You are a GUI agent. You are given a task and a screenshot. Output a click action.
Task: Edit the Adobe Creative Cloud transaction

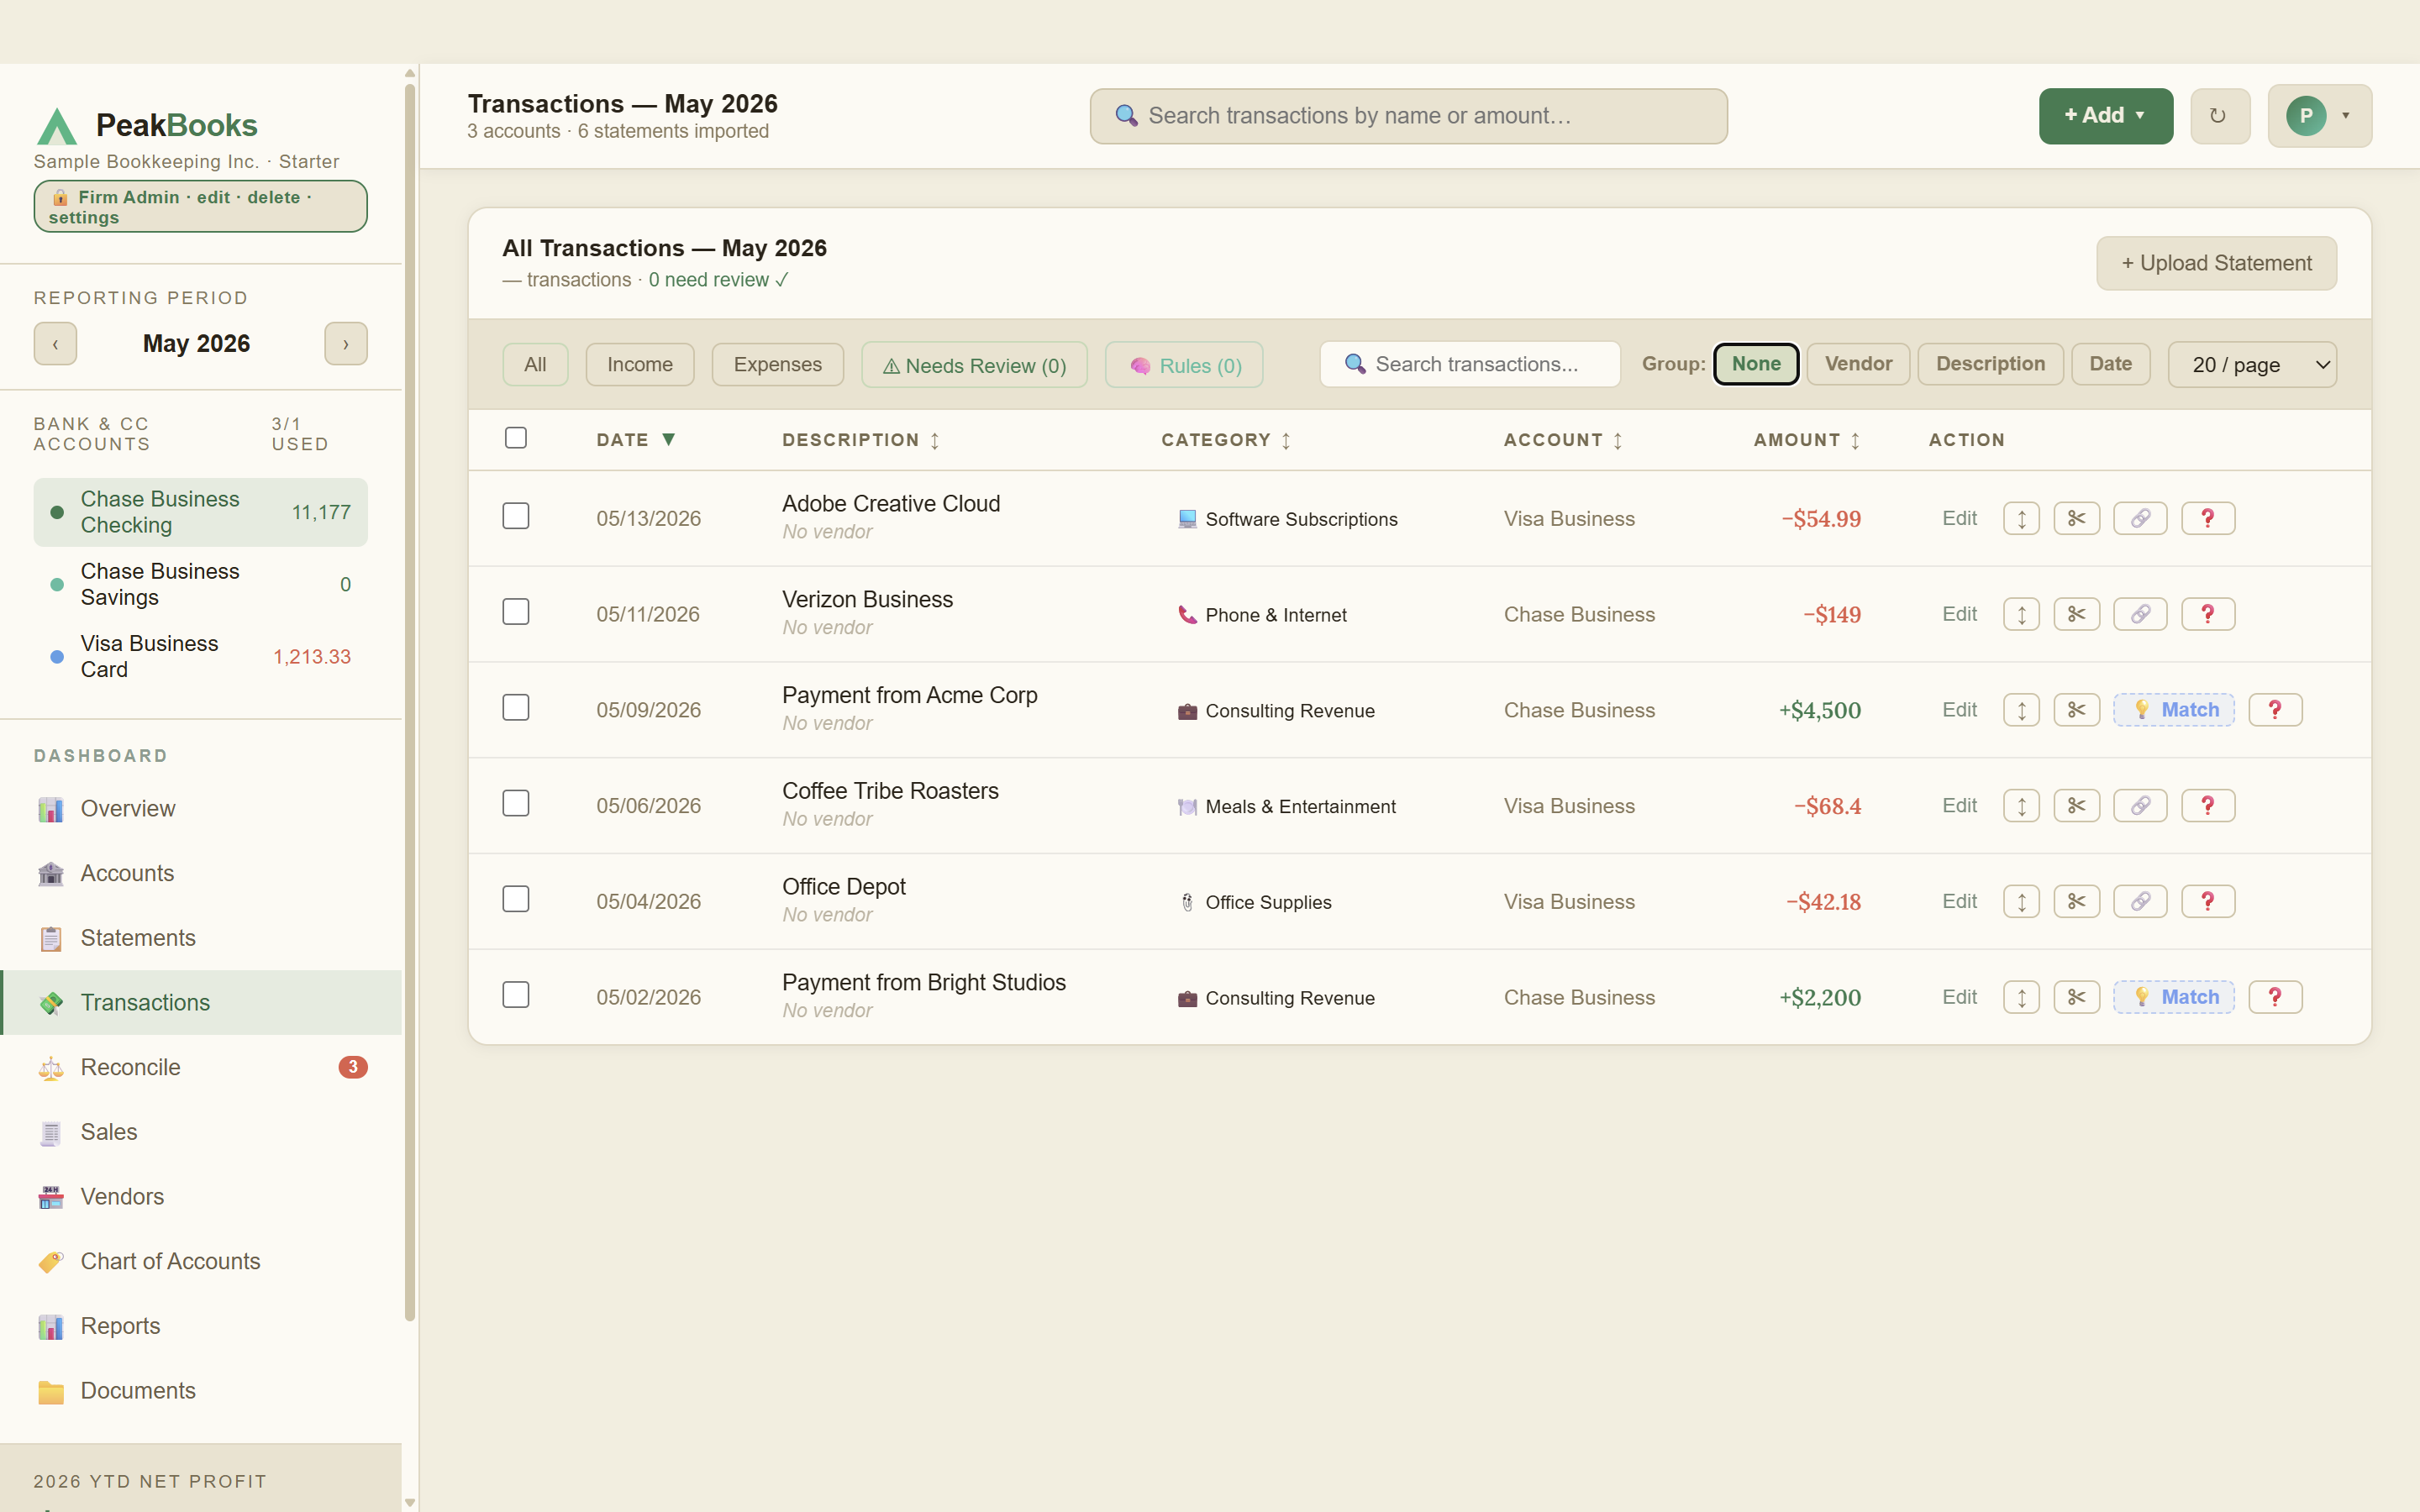tap(1959, 518)
